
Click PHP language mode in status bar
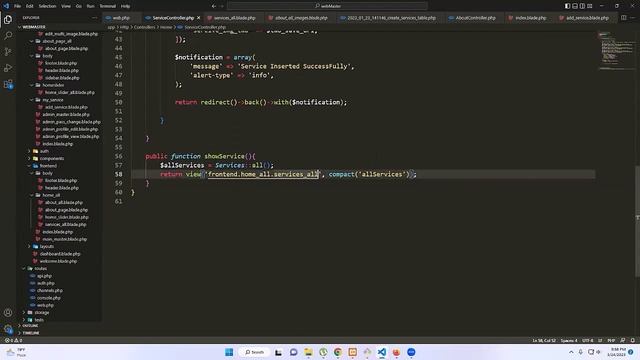click(x=611, y=340)
